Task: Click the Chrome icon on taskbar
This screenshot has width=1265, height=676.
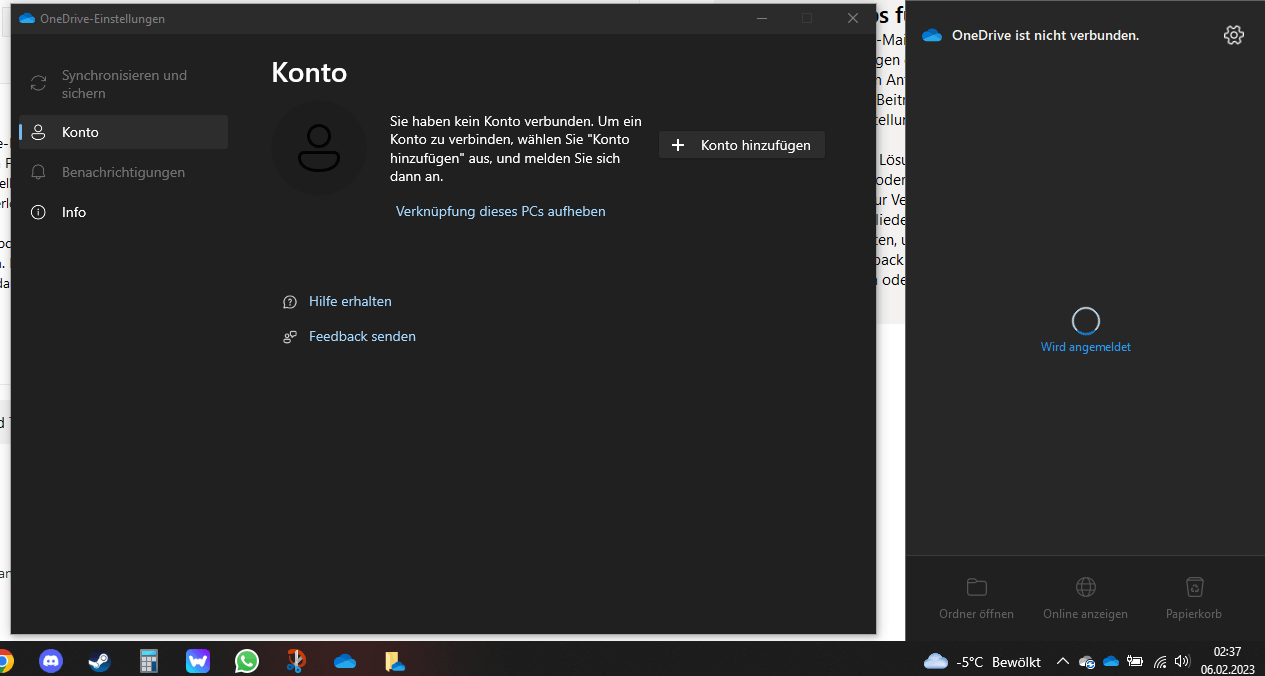Action: 4,661
